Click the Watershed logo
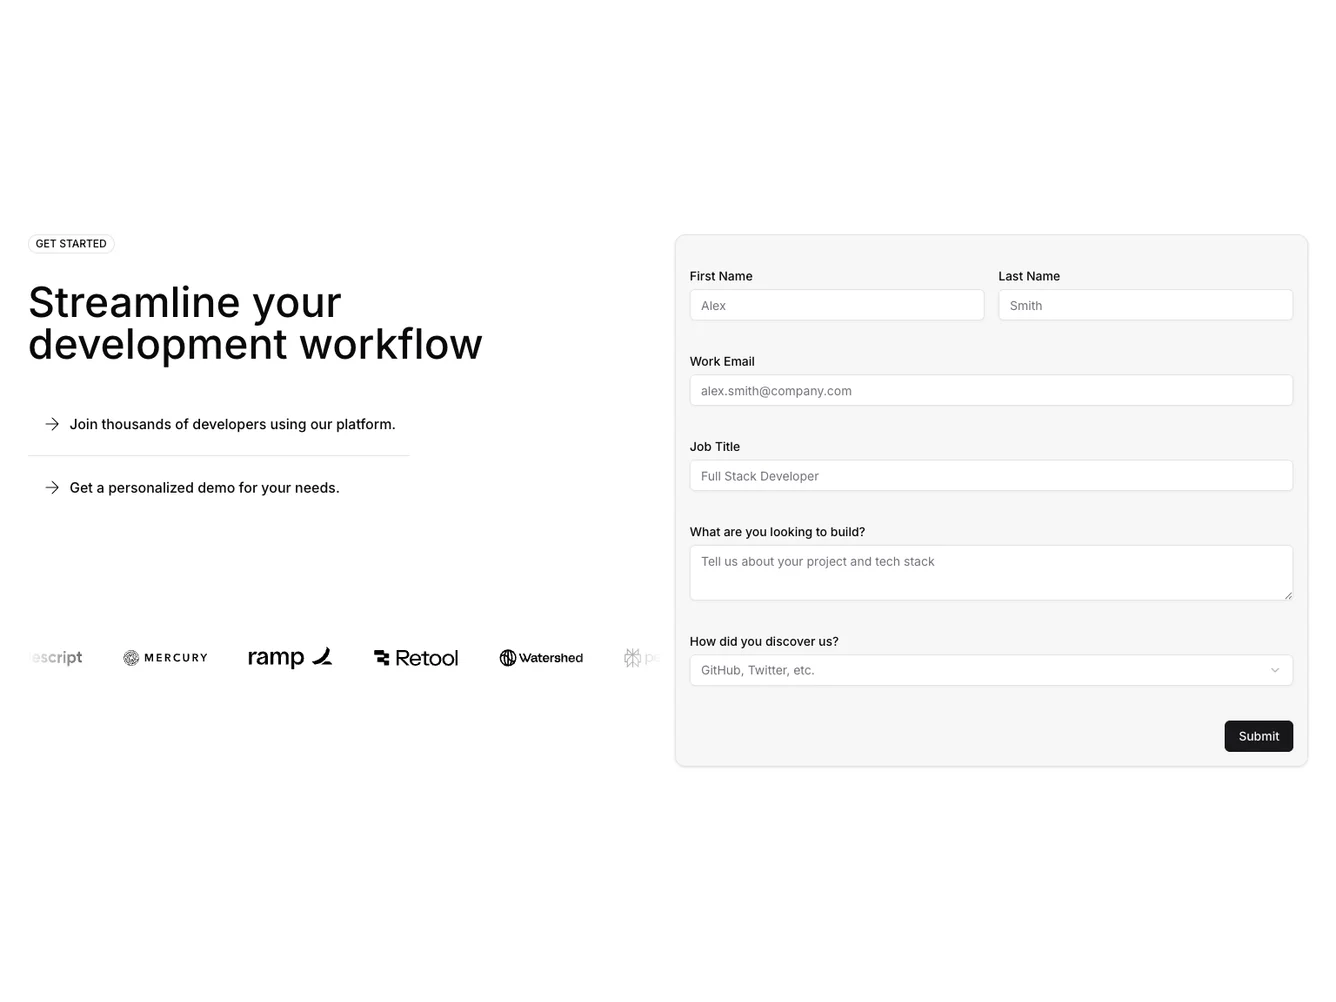The width and height of the screenshot is (1336, 1002). [541, 658]
